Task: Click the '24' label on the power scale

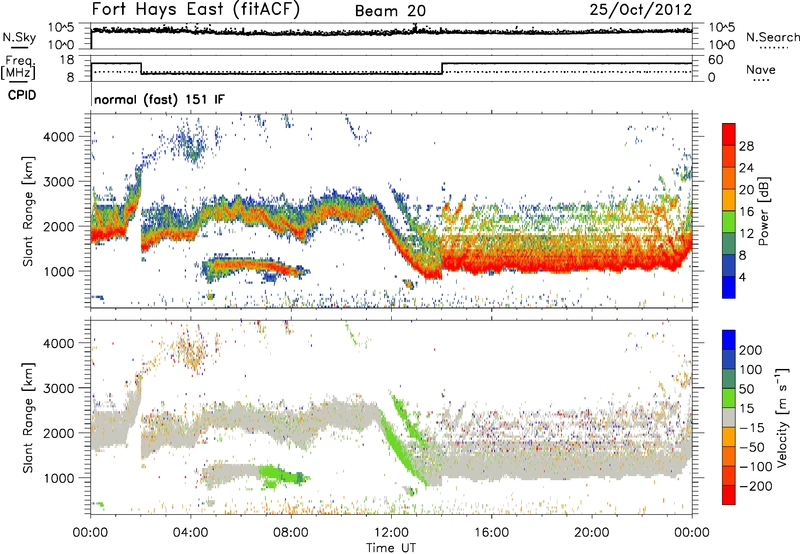Action: point(746,168)
